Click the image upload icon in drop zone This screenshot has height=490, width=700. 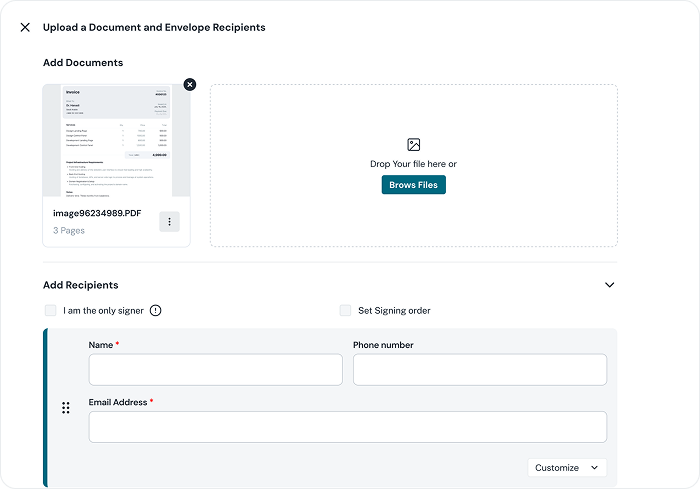tap(413, 145)
